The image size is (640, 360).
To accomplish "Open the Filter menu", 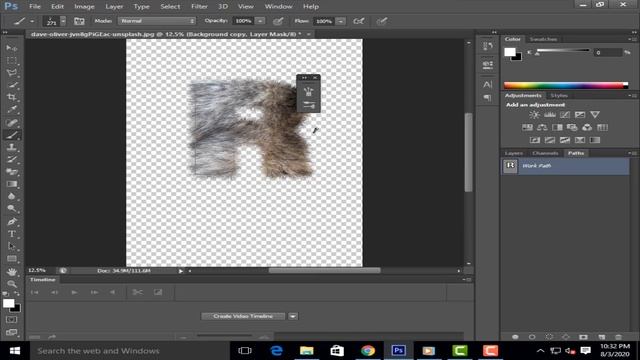I will [x=199, y=7].
